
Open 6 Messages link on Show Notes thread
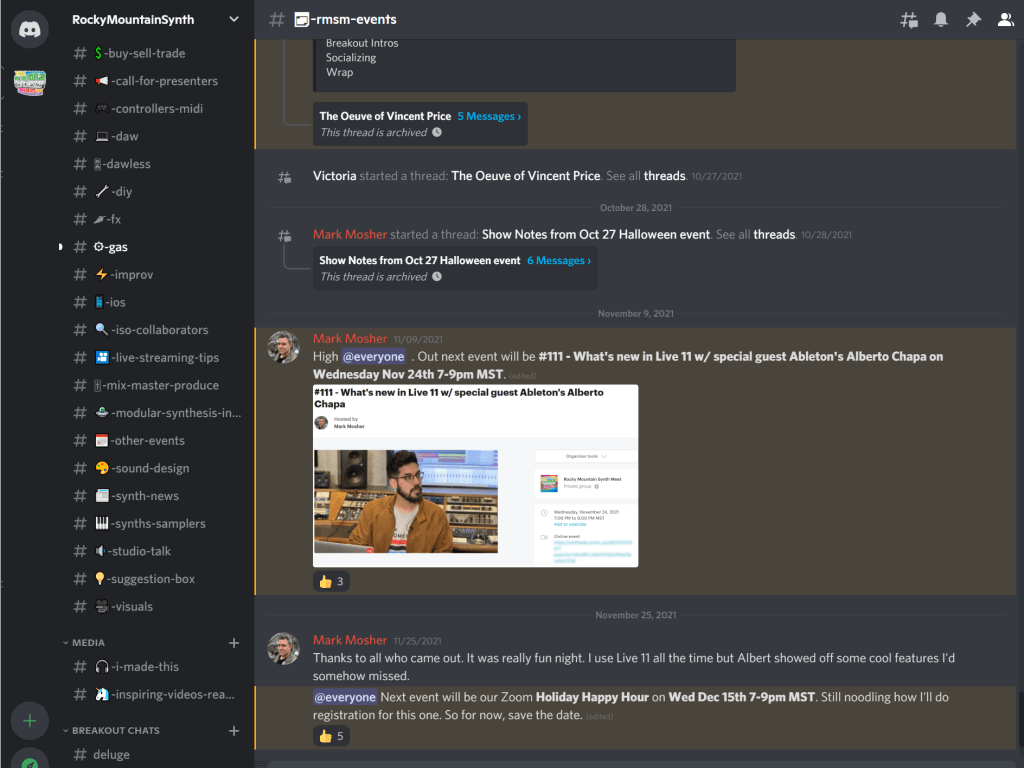point(559,260)
